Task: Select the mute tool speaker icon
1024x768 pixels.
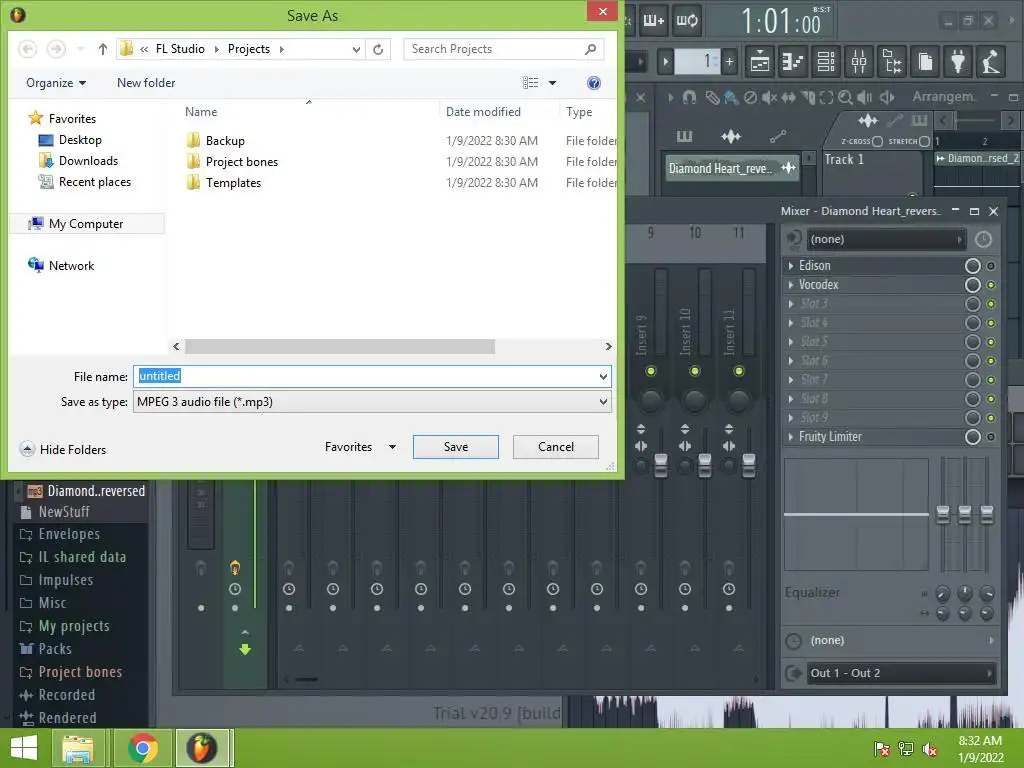Action: (x=769, y=97)
